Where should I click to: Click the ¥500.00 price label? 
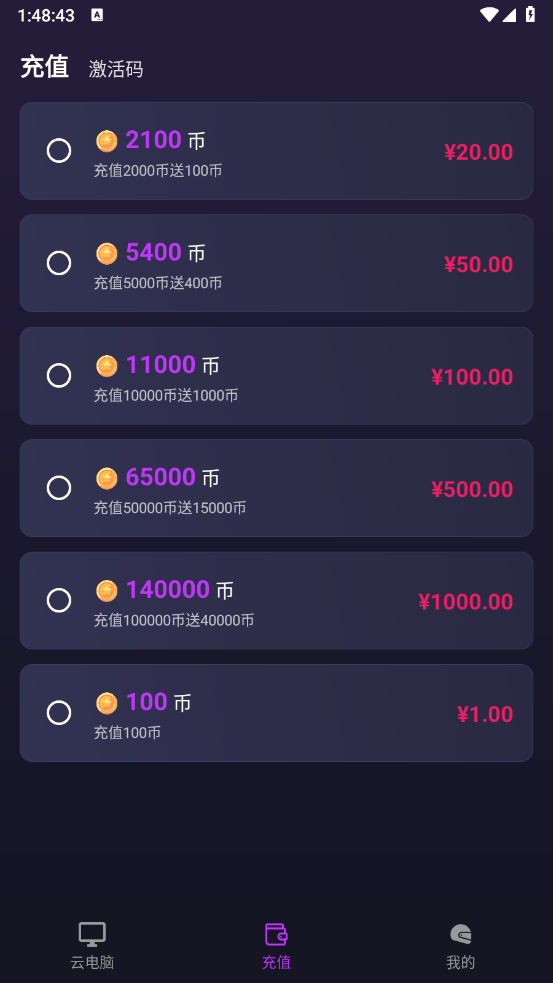tap(472, 489)
